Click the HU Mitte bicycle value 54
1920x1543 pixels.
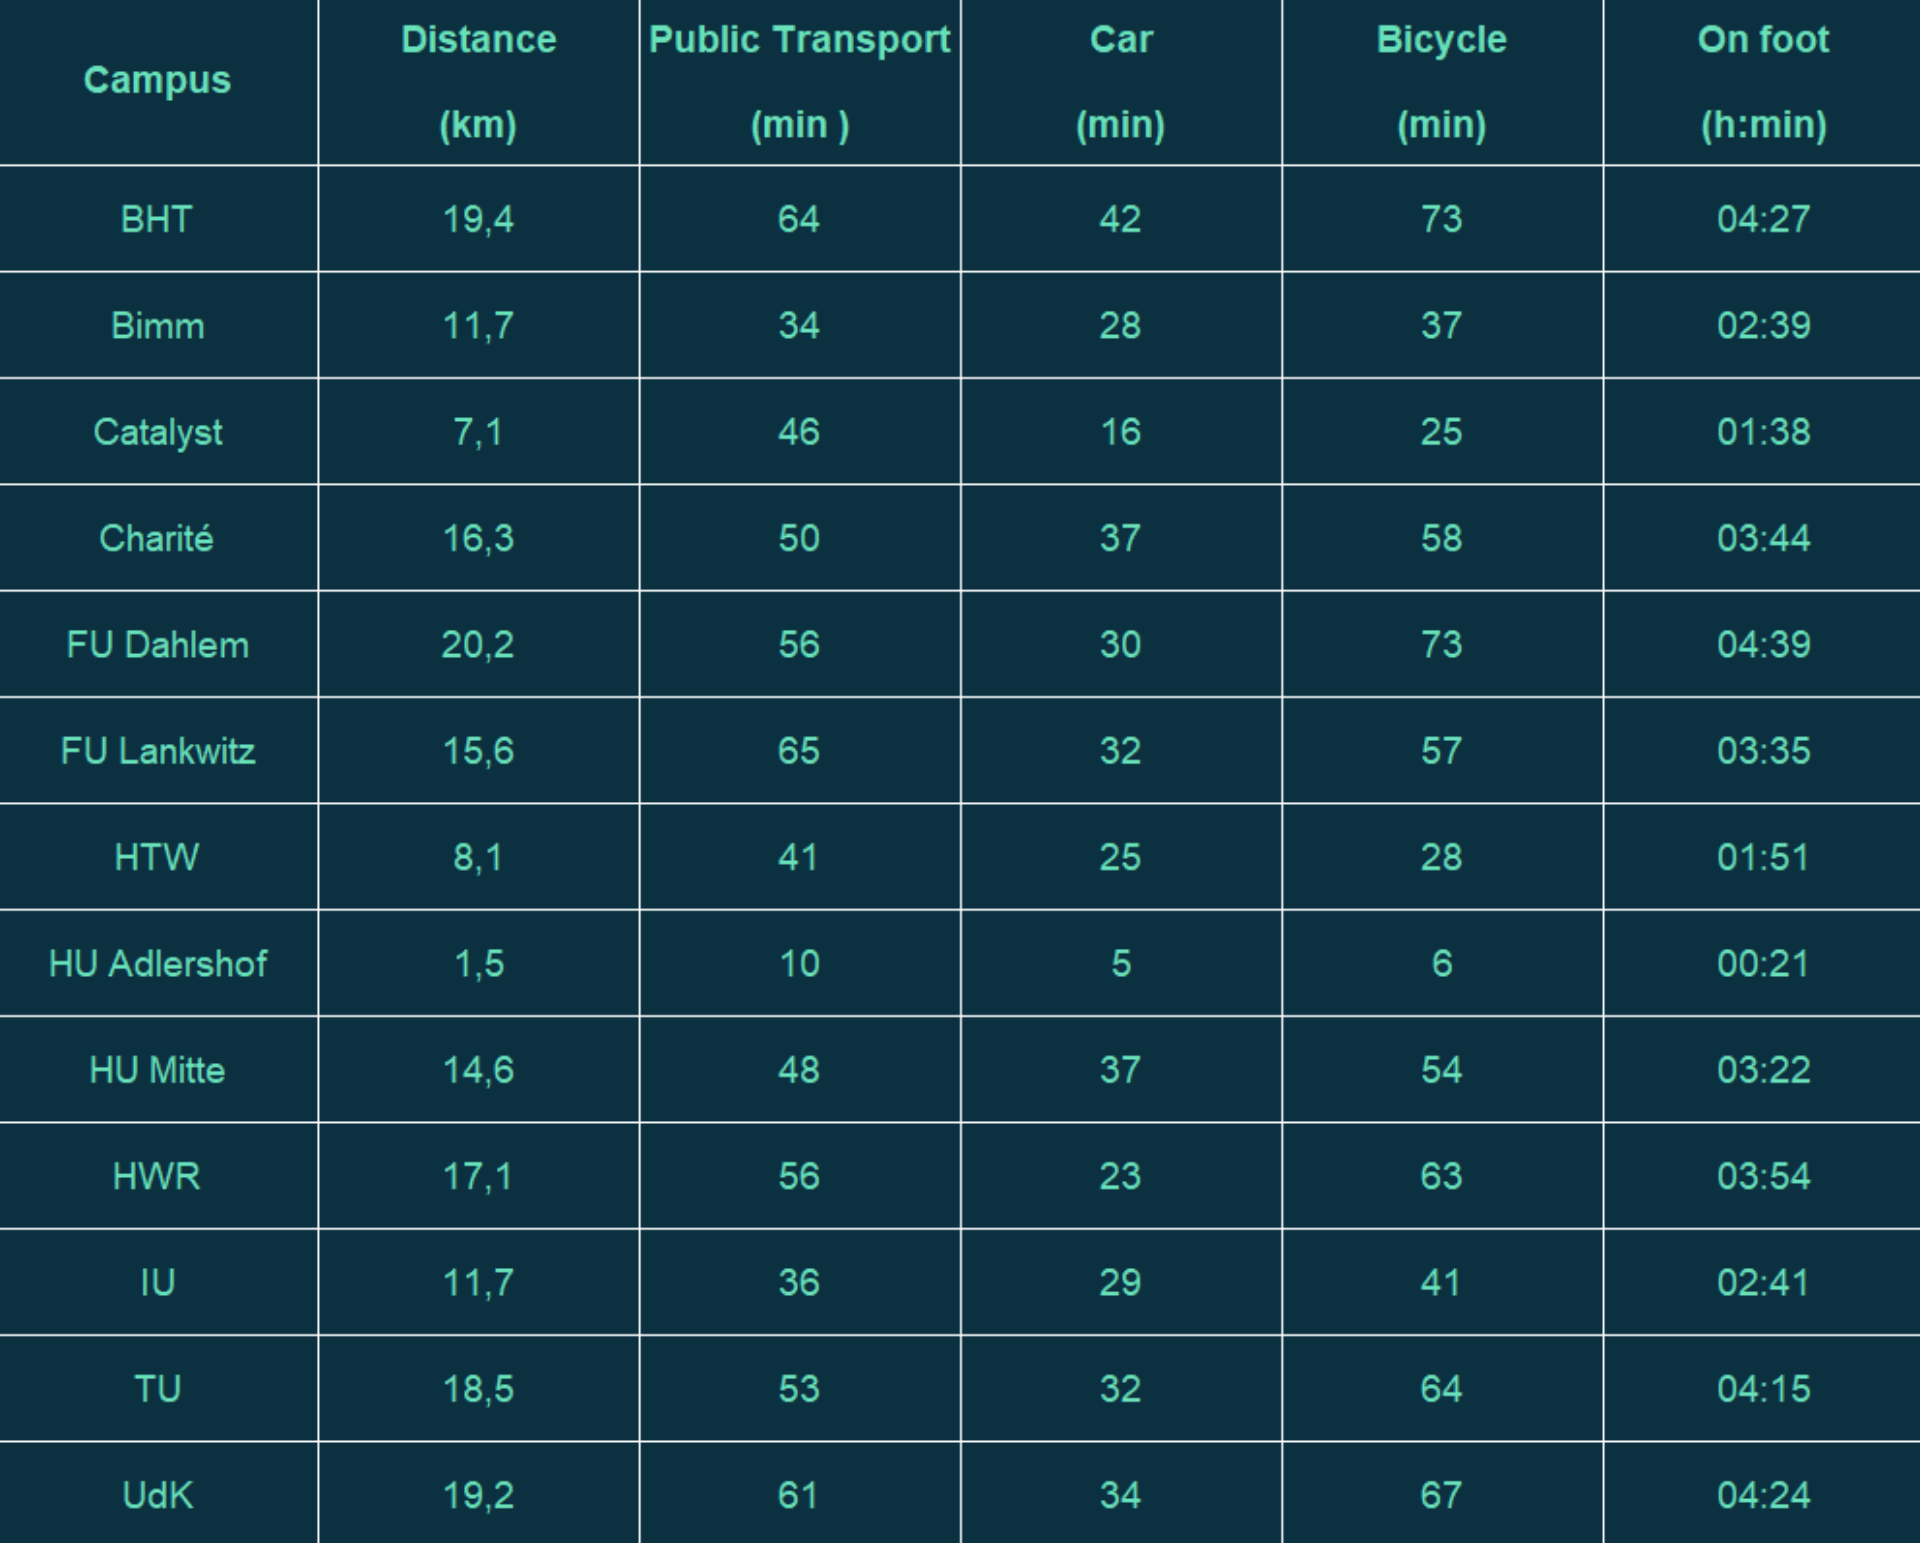pos(1441,1070)
